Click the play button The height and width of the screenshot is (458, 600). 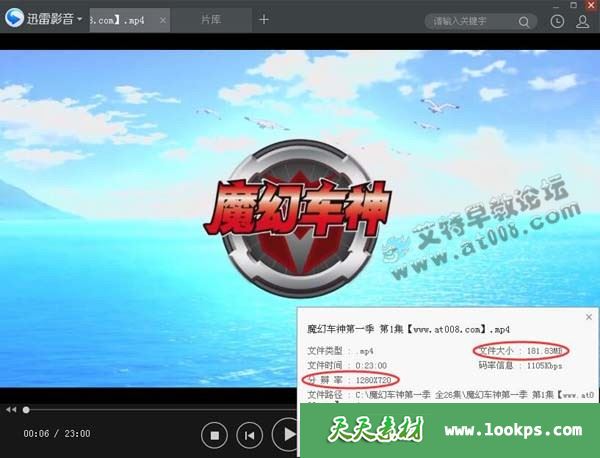pos(287,434)
